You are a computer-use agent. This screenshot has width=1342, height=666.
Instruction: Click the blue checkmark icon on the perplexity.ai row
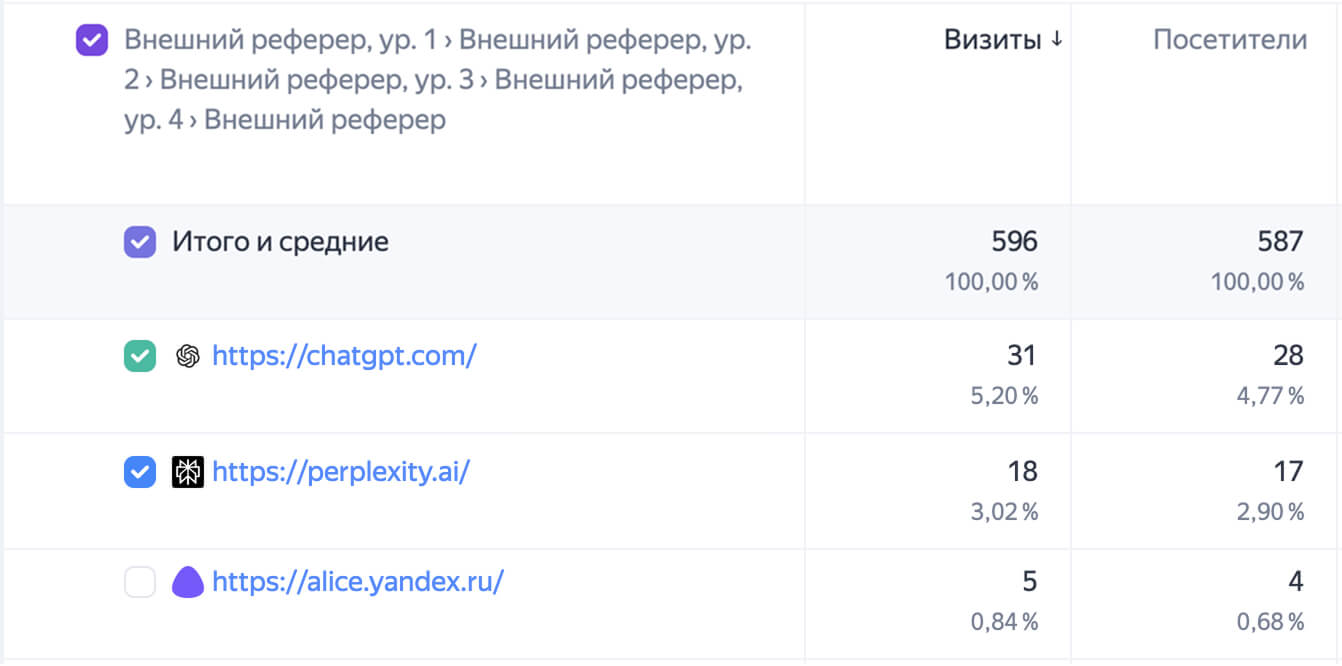click(140, 471)
